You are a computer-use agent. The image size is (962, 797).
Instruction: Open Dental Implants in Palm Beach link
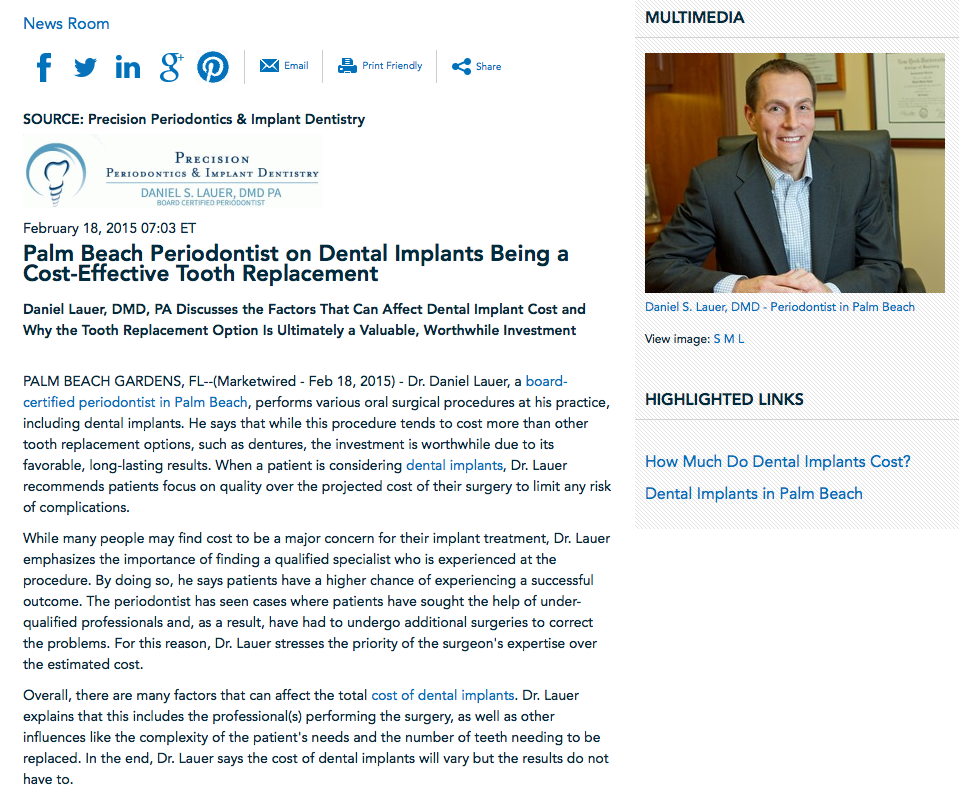point(753,493)
